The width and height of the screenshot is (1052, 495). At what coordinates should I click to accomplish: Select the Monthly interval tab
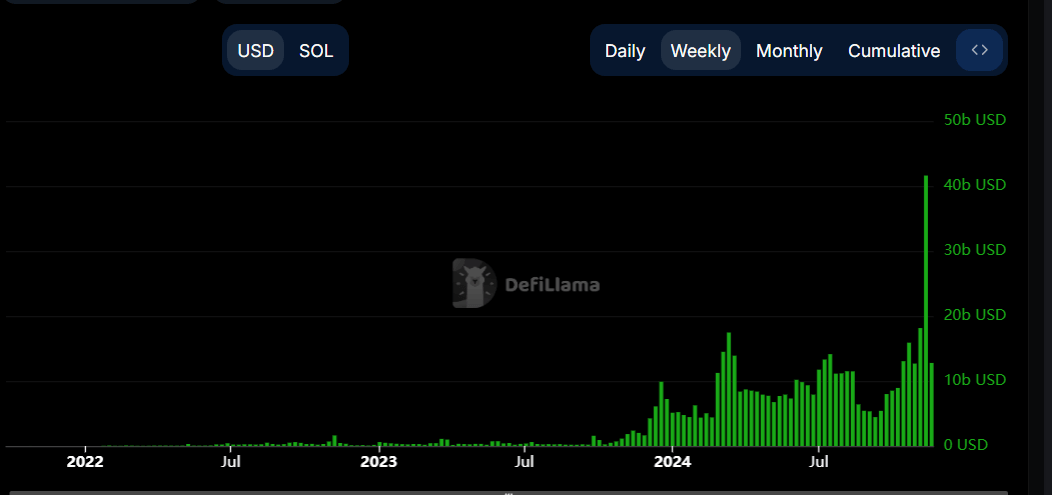789,51
